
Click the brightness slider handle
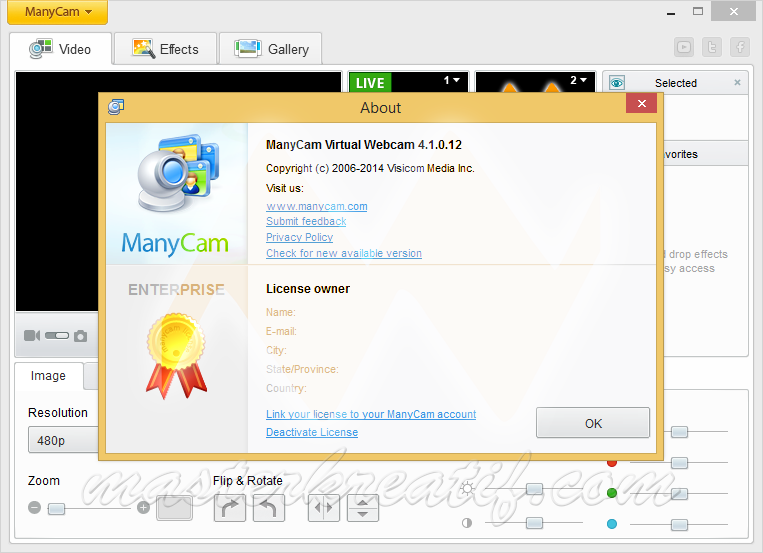[x=534, y=489]
